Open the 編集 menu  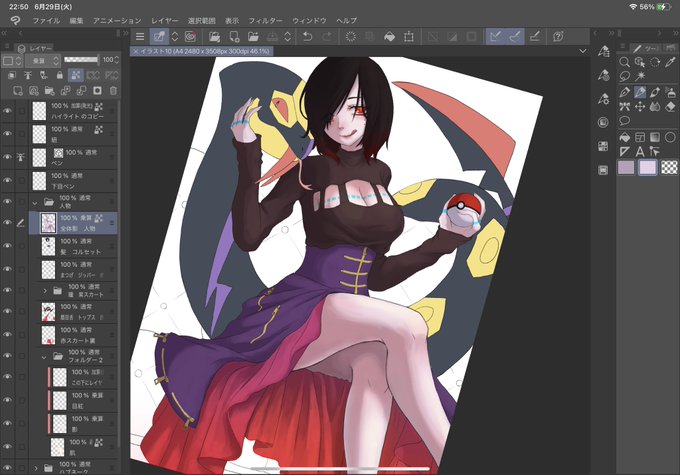(76, 20)
